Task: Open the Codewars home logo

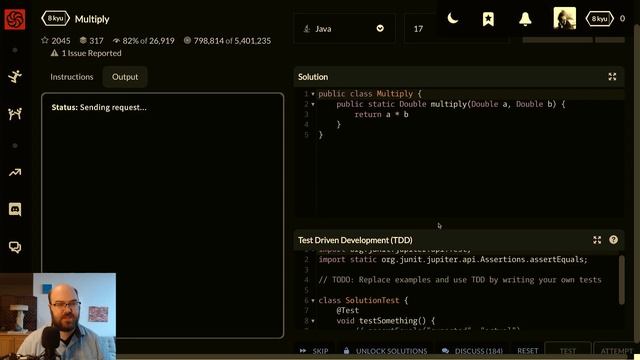Action: tap(15, 19)
